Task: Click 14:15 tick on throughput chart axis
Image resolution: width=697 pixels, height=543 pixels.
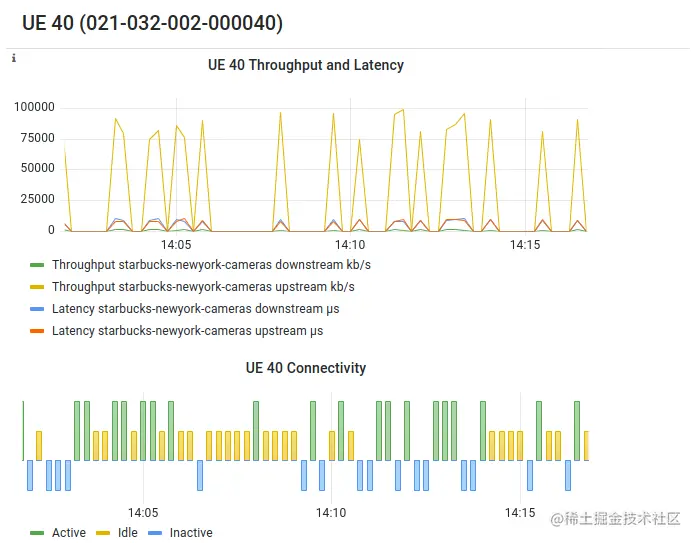Action: coord(525,245)
